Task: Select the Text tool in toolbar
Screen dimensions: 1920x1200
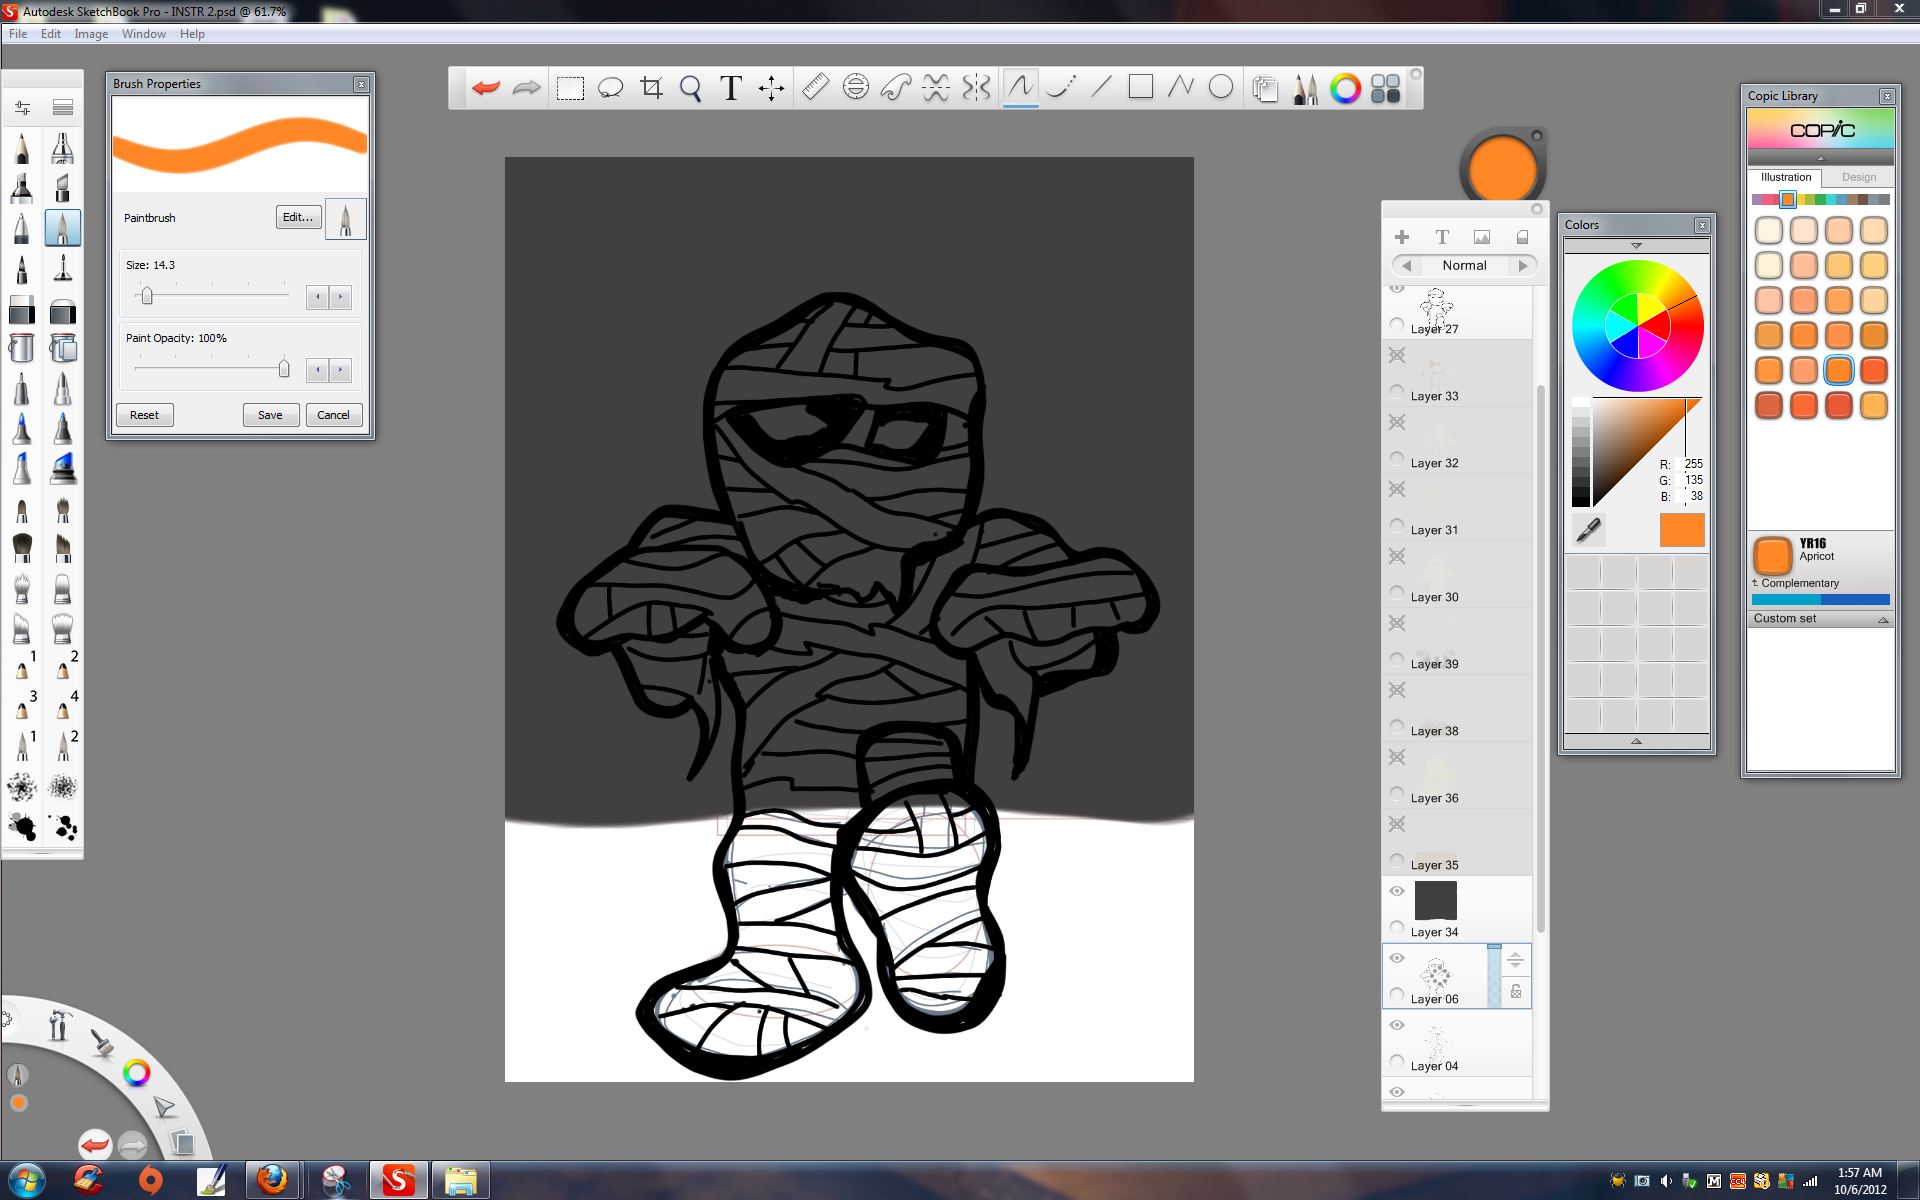Action: tap(731, 88)
